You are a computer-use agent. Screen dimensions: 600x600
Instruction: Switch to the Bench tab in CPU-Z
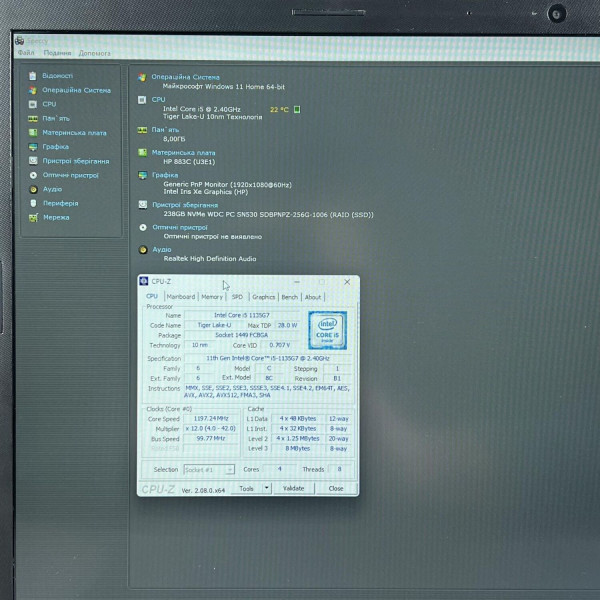coord(290,297)
